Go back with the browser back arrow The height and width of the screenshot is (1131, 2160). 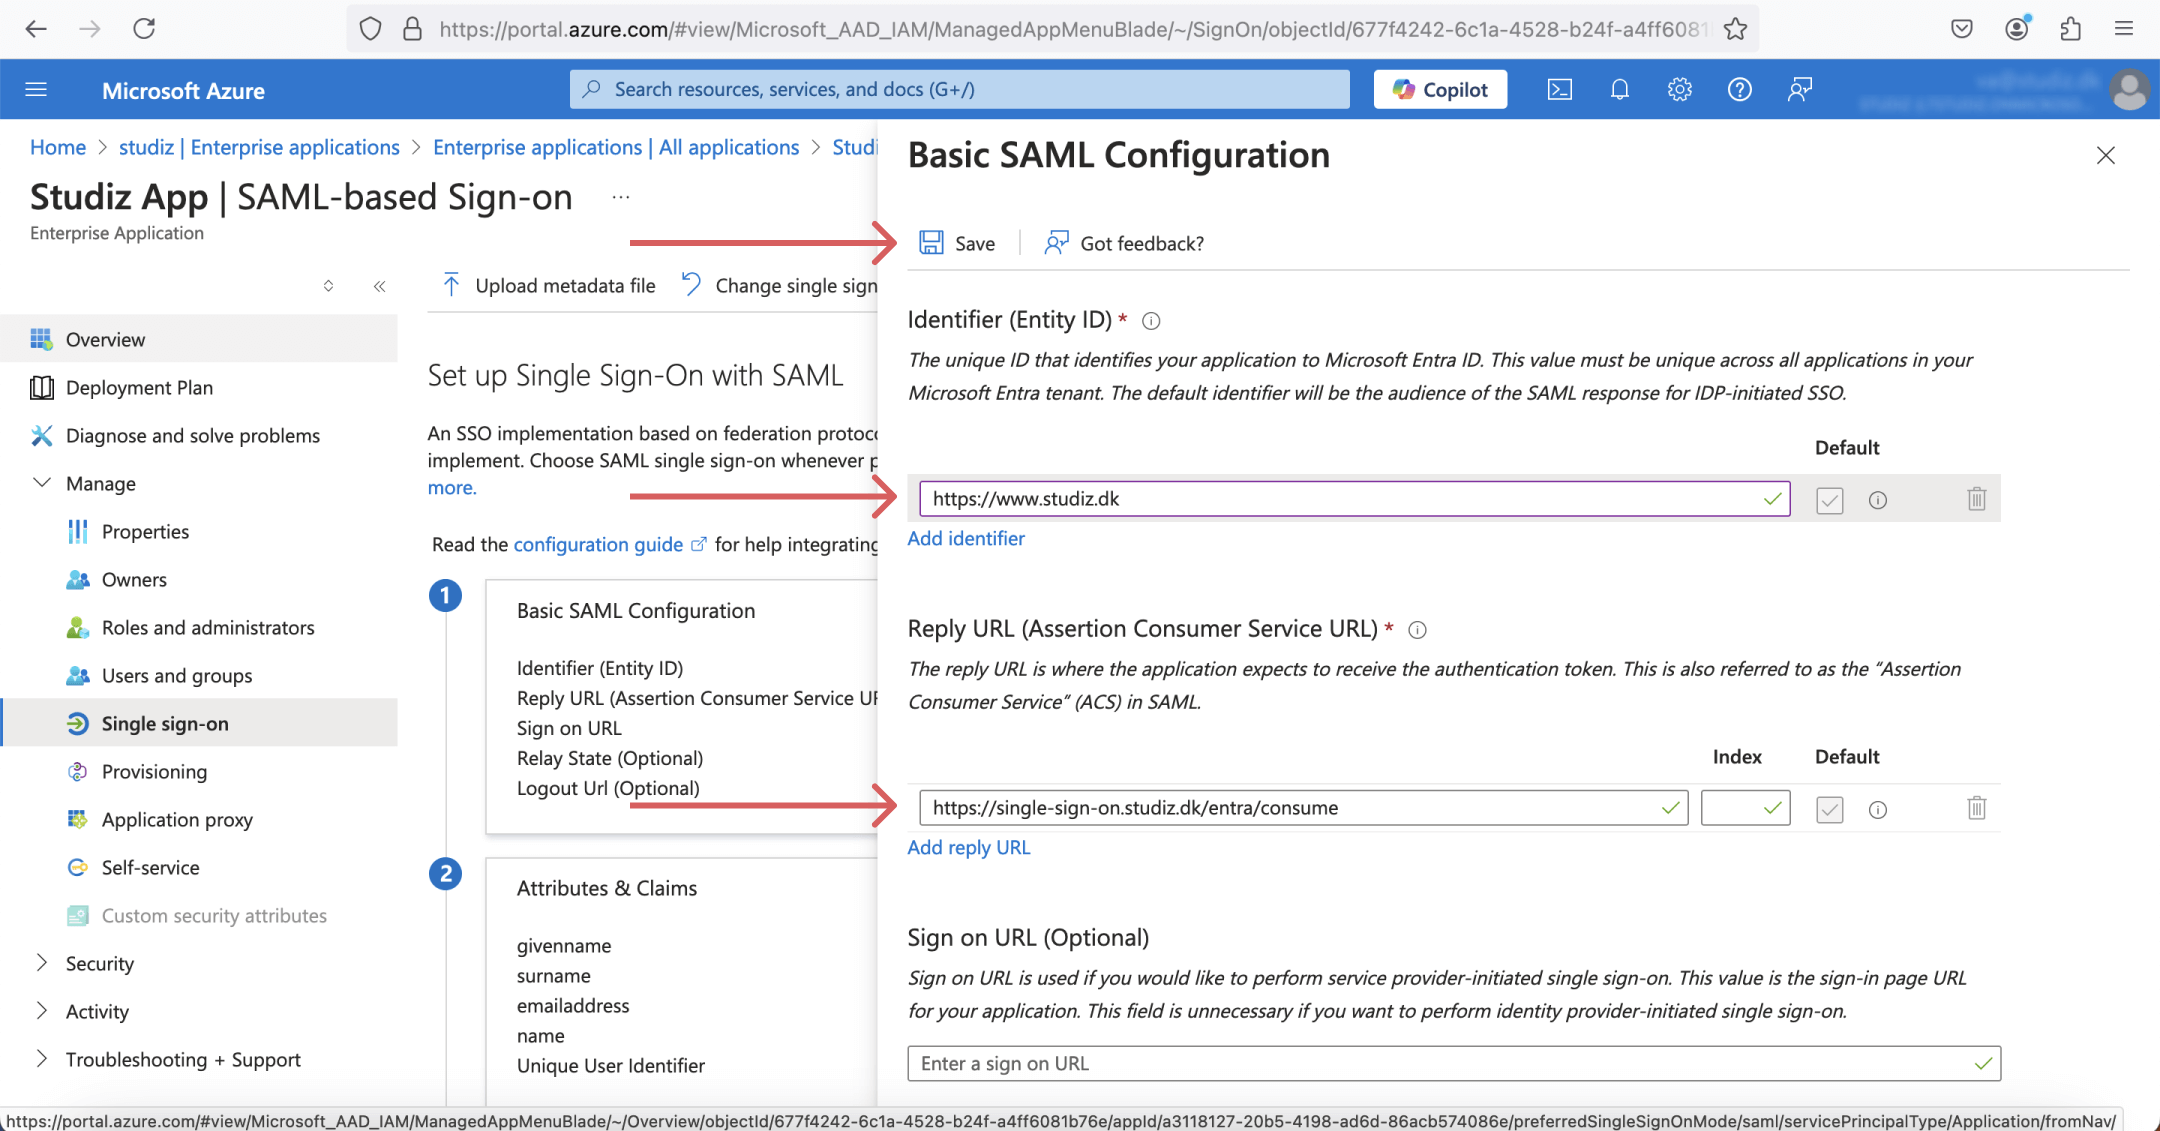(36, 29)
